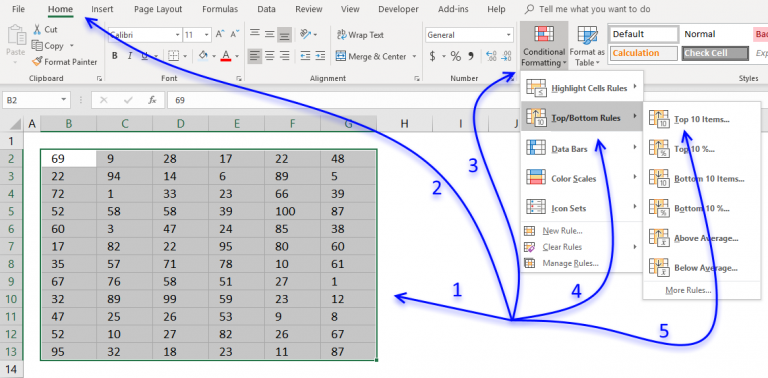The width and height of the screenshot is (768, 378).
Task: Choose Top 10 Items menu entry
Action: tap(701, 119)
